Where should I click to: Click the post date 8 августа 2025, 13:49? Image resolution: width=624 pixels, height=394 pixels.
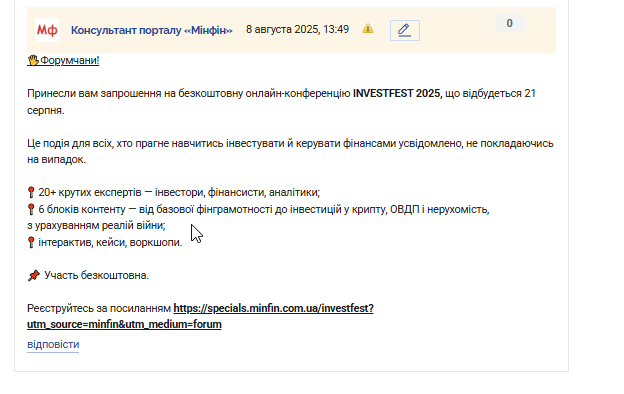coord(297,29)
